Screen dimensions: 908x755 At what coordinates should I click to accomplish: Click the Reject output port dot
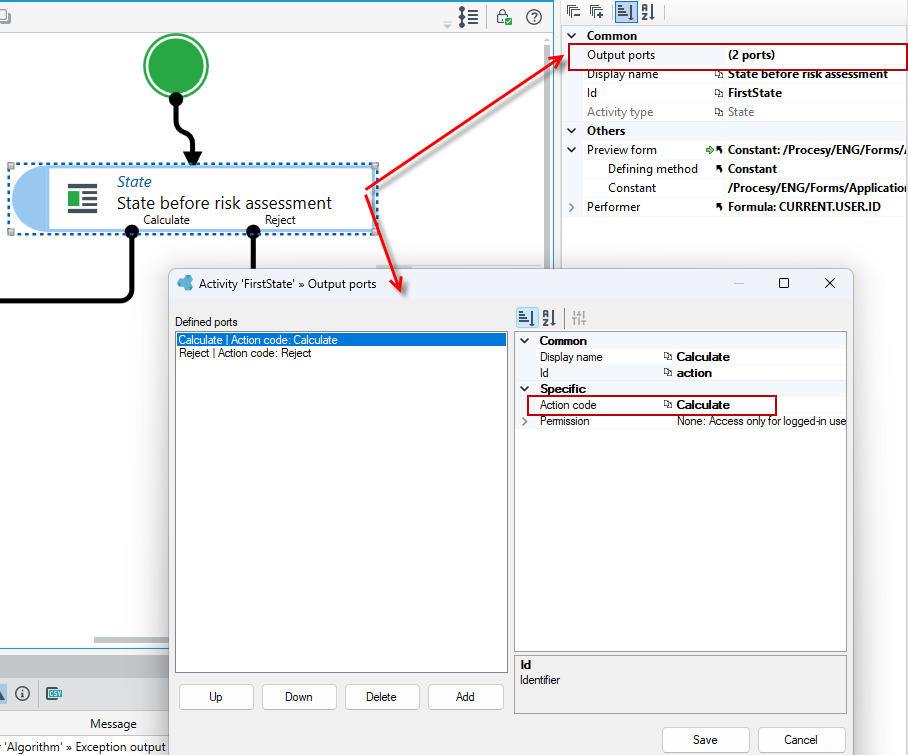point(253,232)
